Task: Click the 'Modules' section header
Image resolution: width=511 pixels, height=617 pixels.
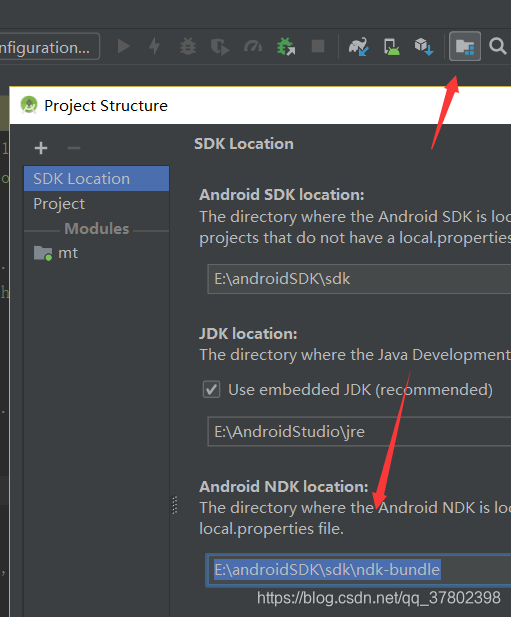Action: (x=97, y=229)
